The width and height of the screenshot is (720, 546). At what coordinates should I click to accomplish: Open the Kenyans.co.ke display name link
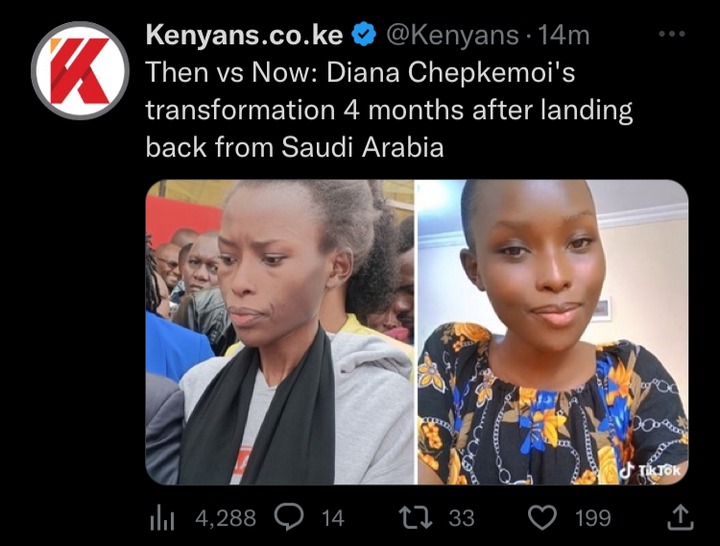click(x=244, y=35)
